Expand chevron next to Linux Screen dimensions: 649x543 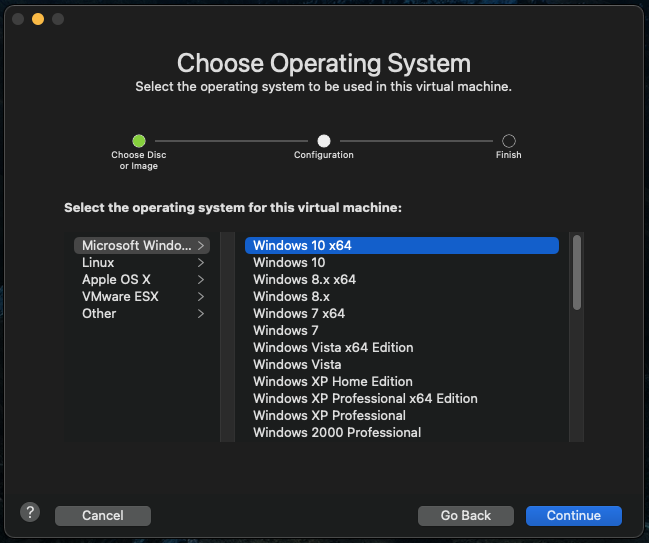[201, 262]
